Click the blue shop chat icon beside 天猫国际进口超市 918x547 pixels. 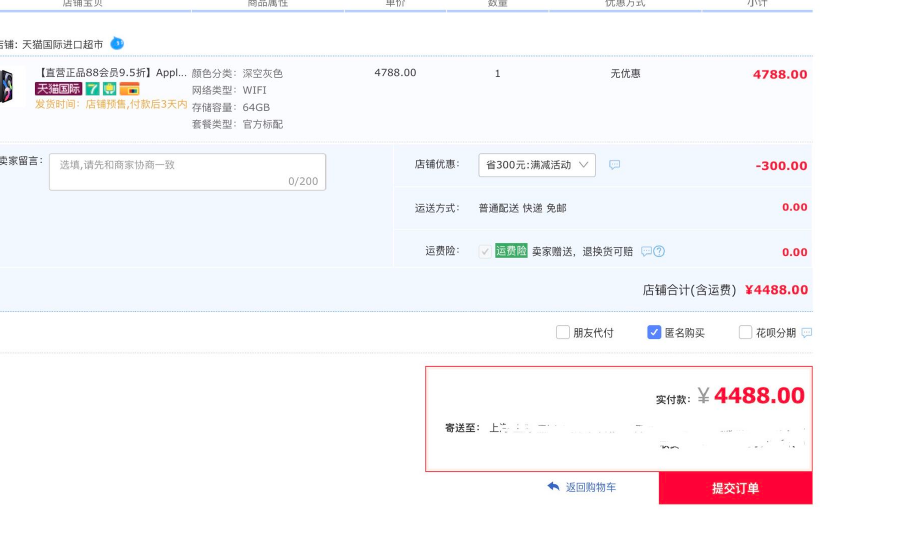point(117,43)
